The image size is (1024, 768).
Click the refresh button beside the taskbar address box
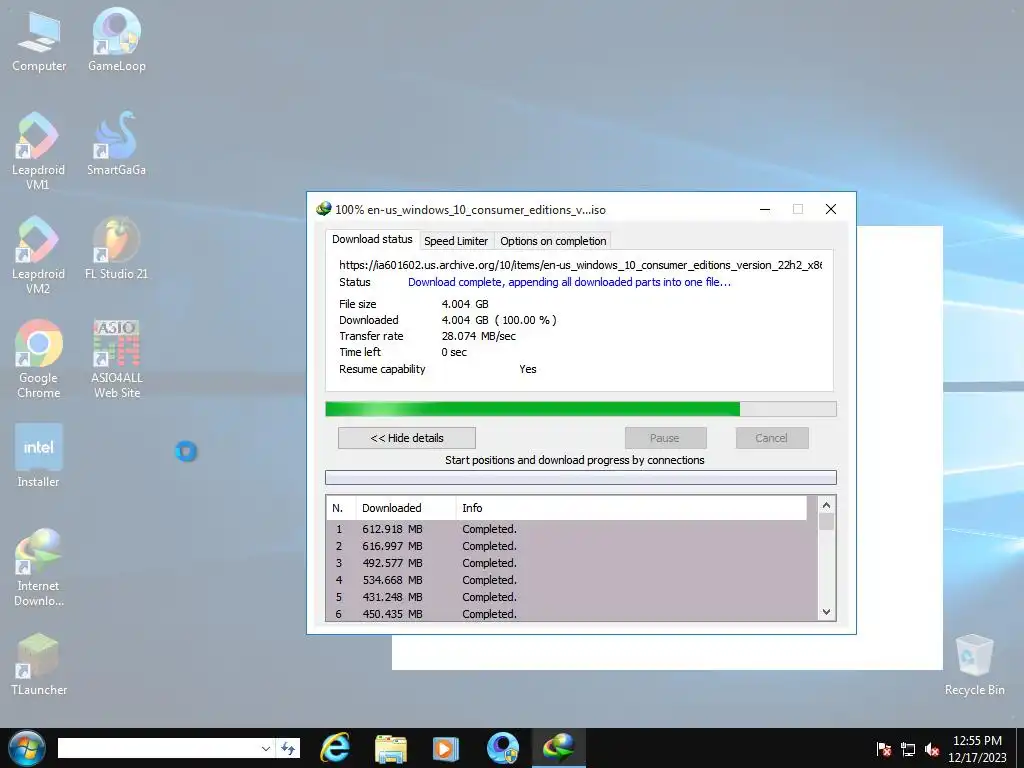[288, 748]
